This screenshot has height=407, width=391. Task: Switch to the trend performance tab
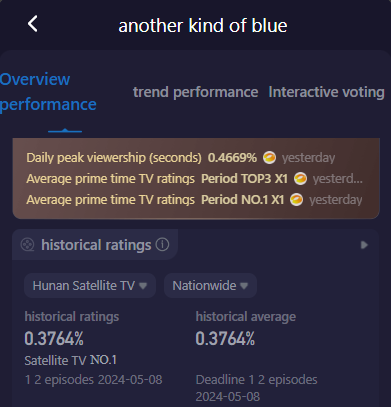click(196, 92)
